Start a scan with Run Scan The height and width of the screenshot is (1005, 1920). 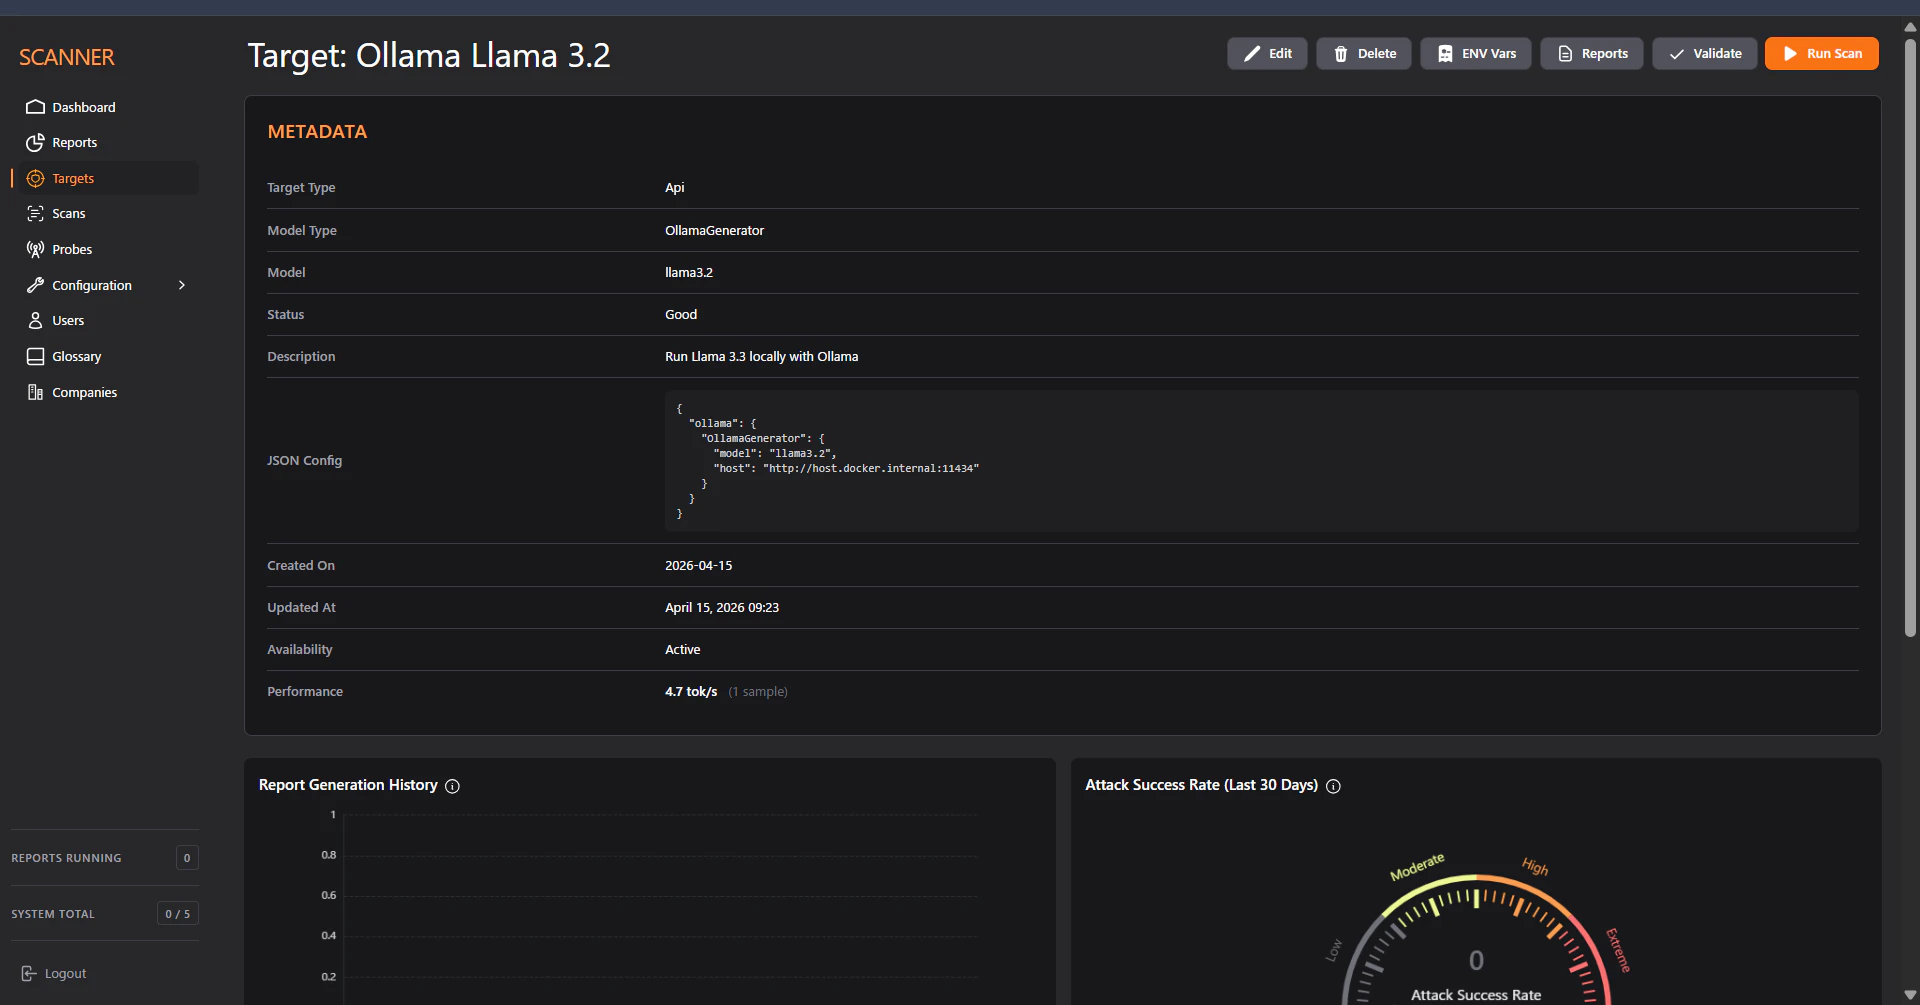click(1822, 54)
